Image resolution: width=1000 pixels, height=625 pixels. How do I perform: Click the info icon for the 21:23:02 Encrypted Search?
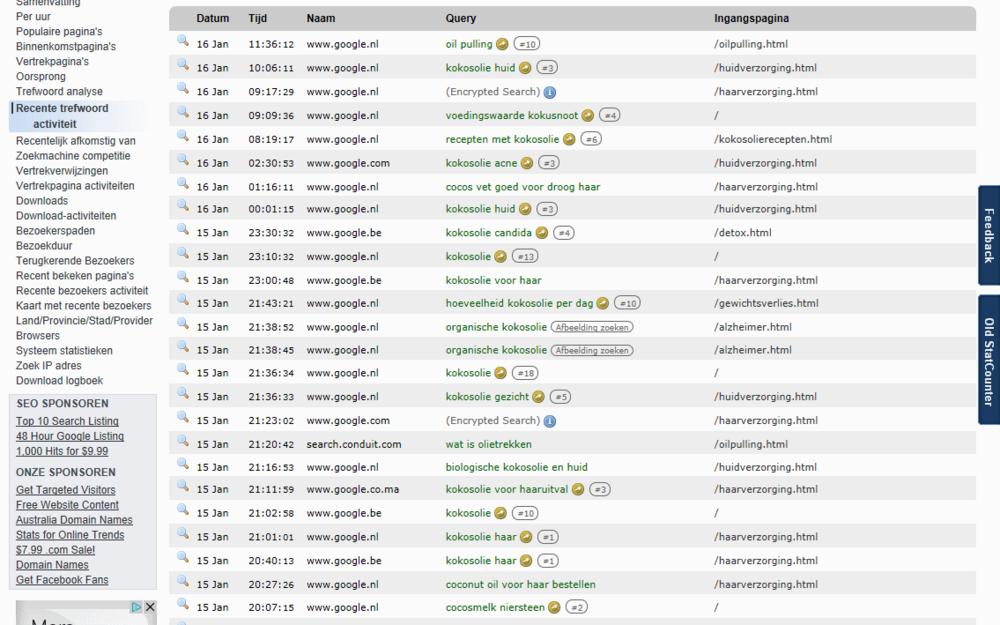(x=550, y=421)
